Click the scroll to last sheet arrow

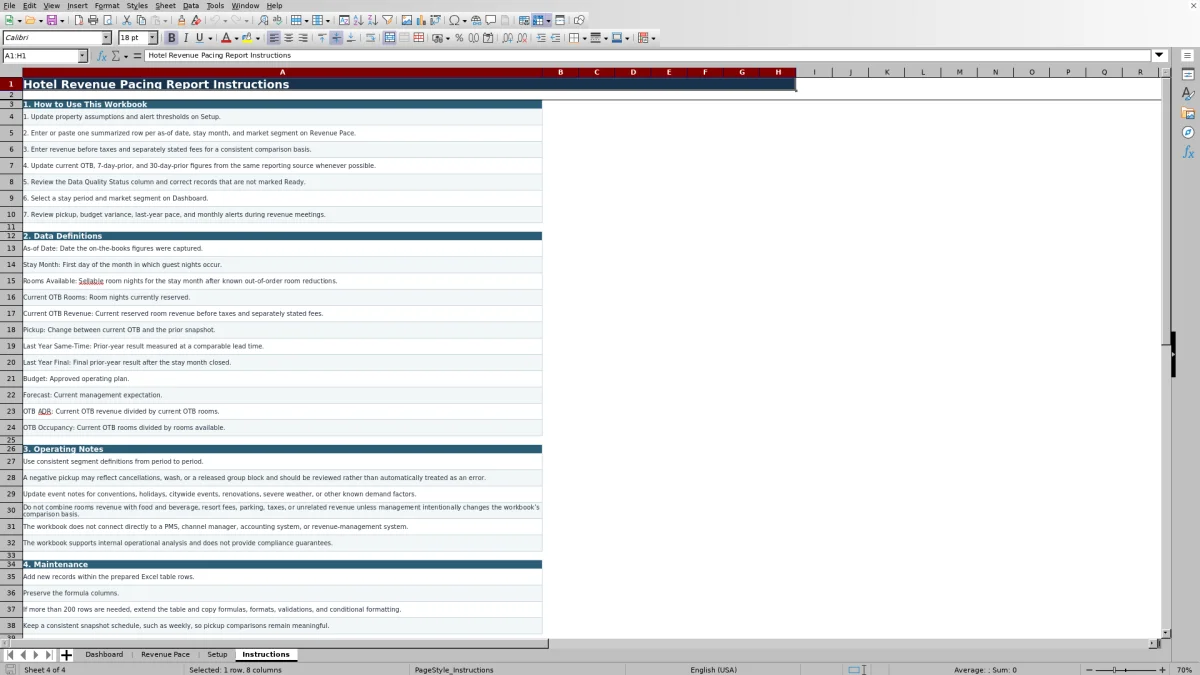point(49,655)
